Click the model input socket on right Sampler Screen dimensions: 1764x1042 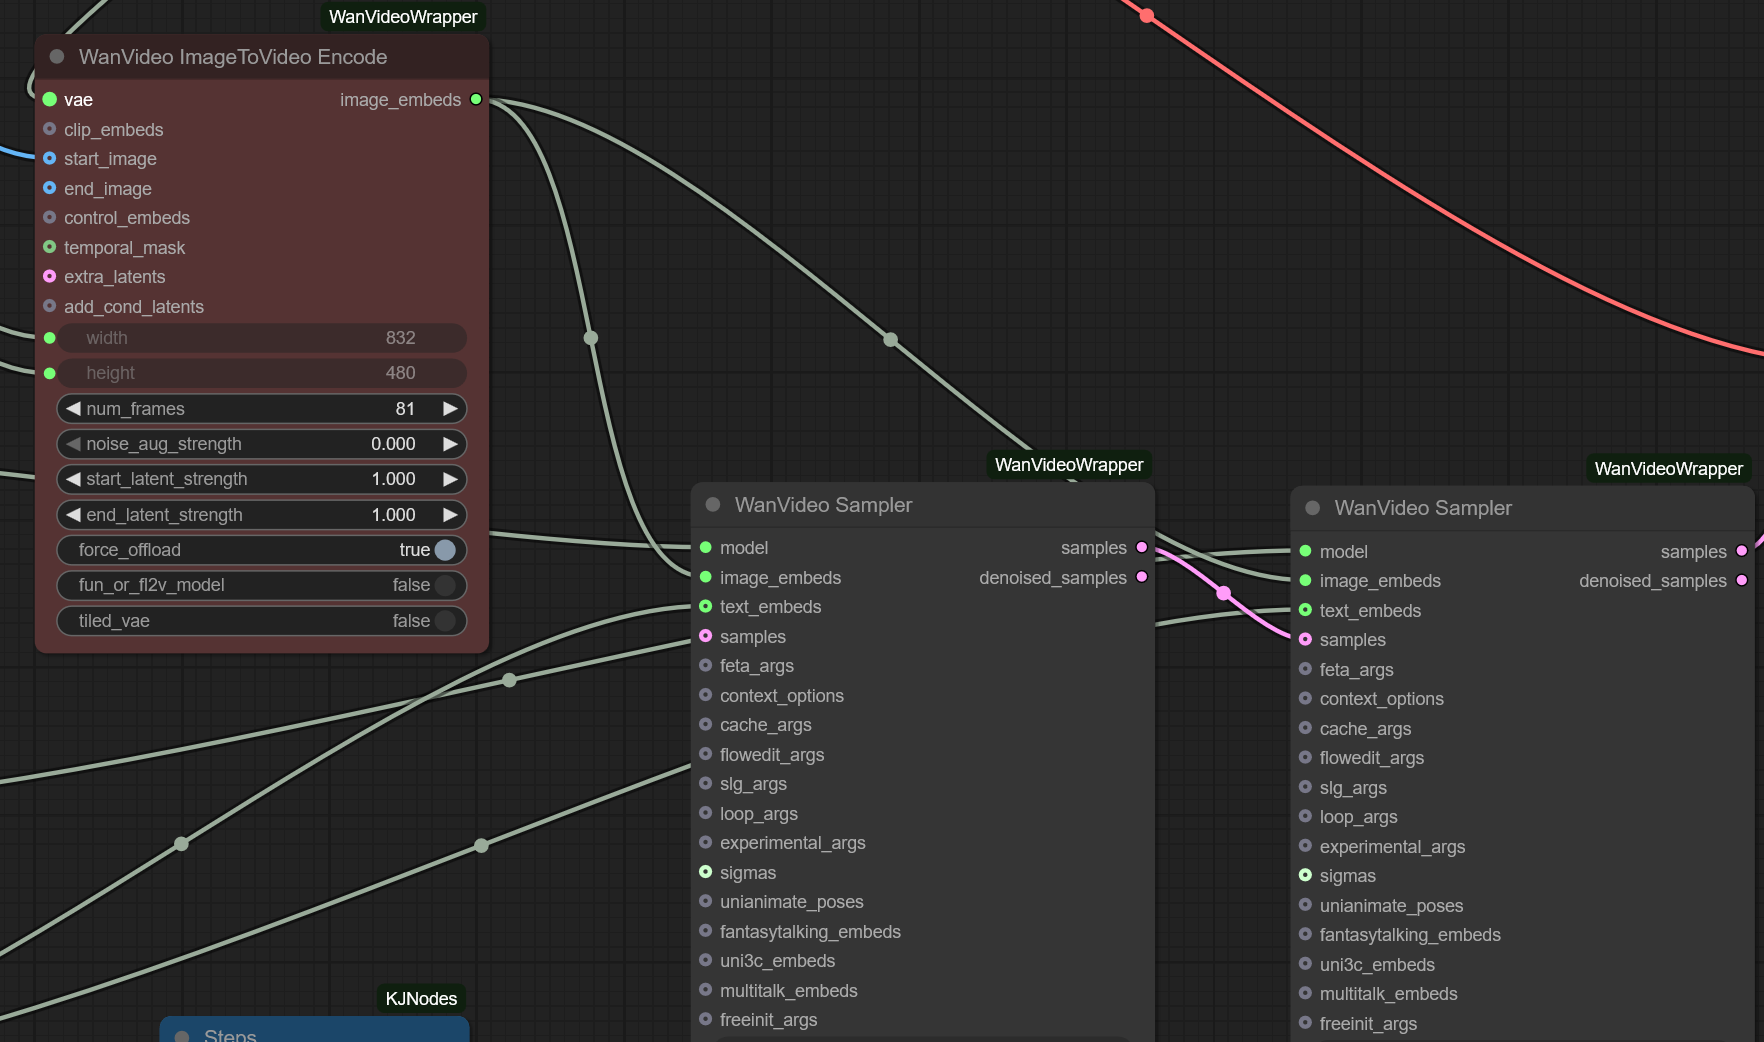point(1306,551)
